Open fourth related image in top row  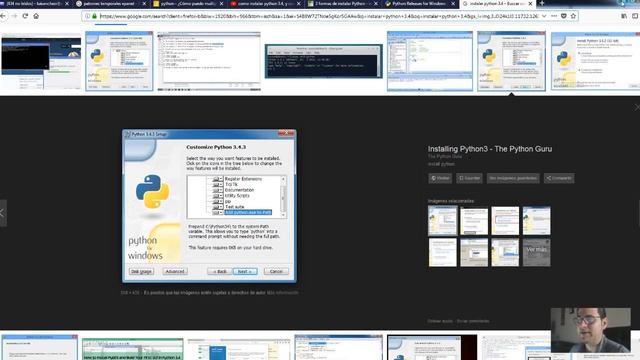tap(536, 221)
